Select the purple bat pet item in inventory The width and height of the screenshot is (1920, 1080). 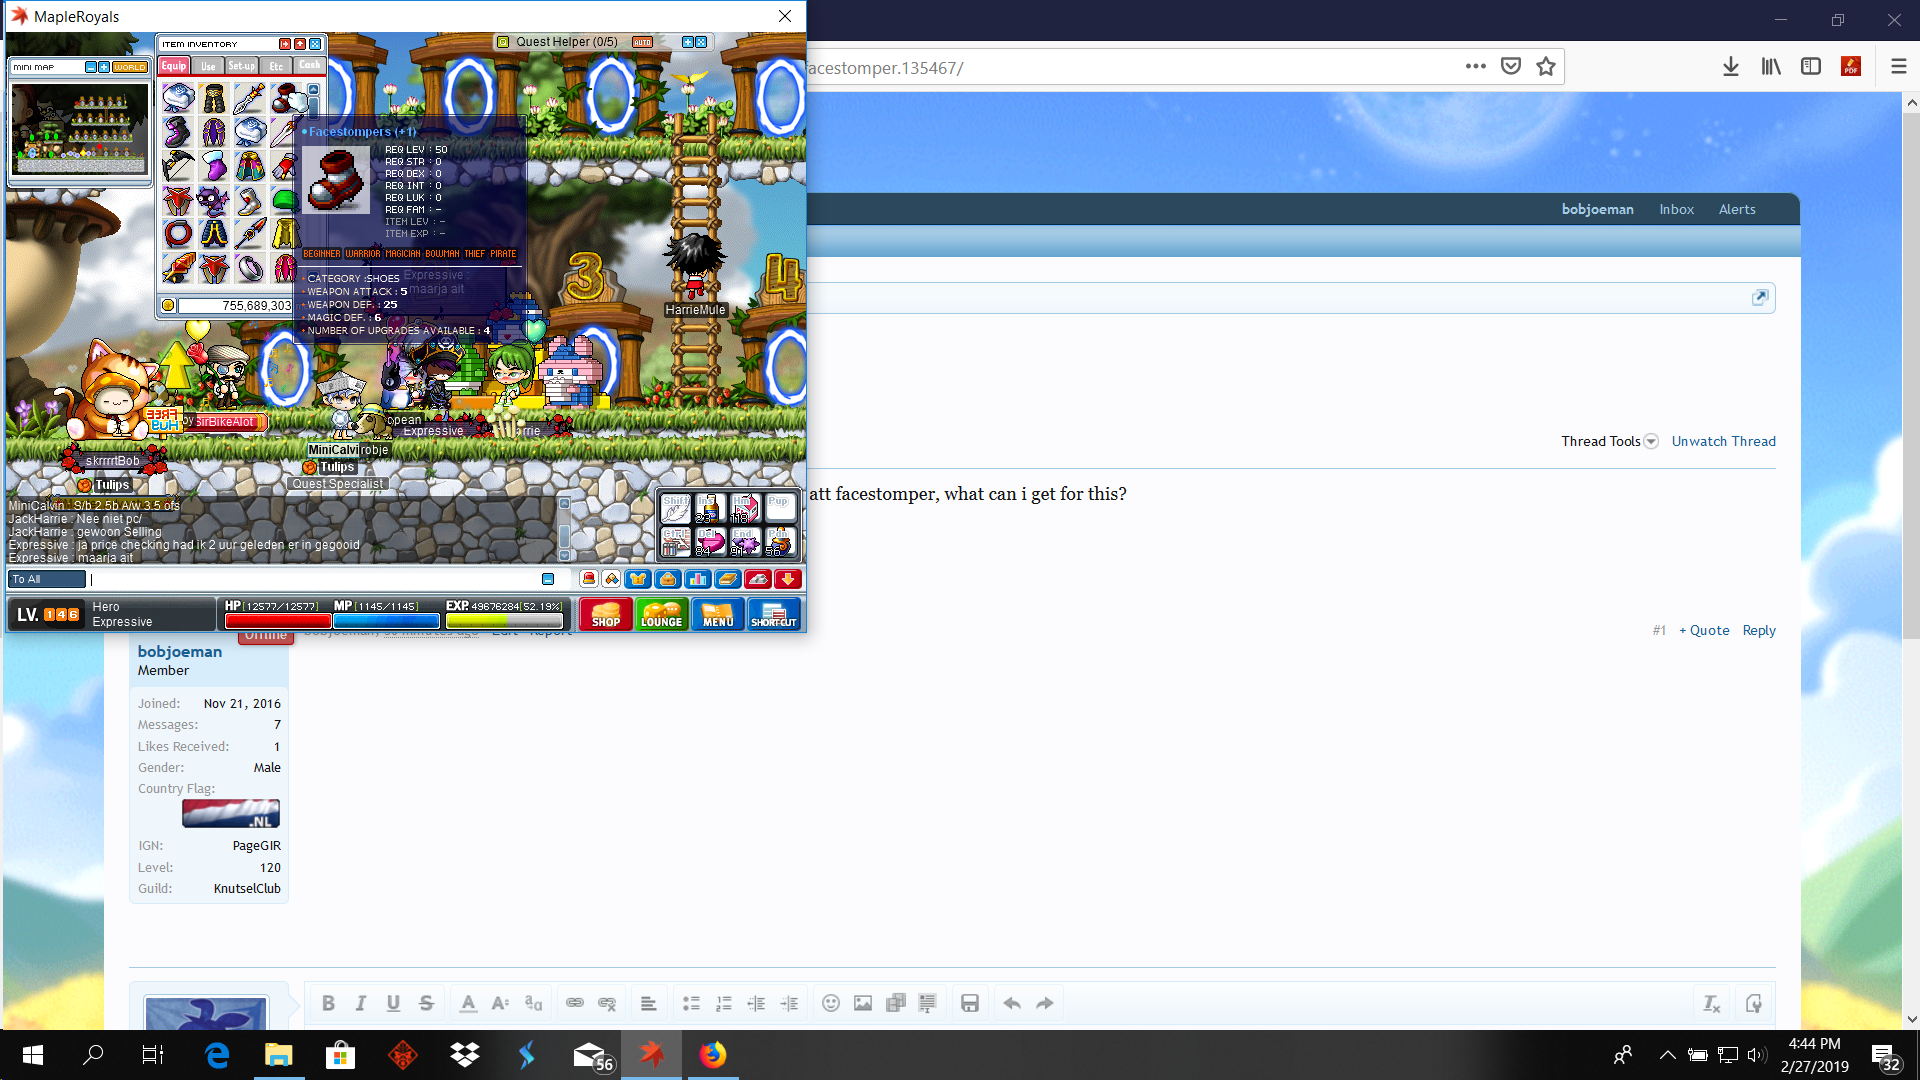tap(213, 200)
